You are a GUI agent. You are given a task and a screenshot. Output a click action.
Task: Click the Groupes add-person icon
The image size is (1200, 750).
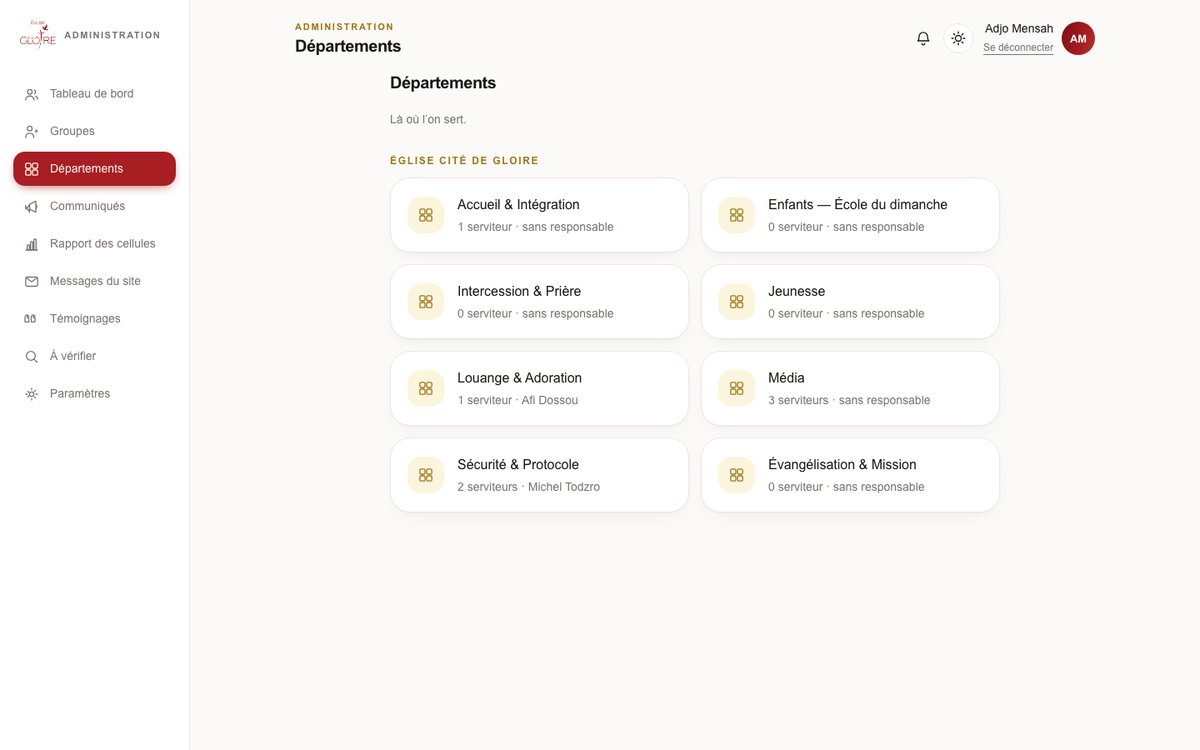click(x=32, y=131)
